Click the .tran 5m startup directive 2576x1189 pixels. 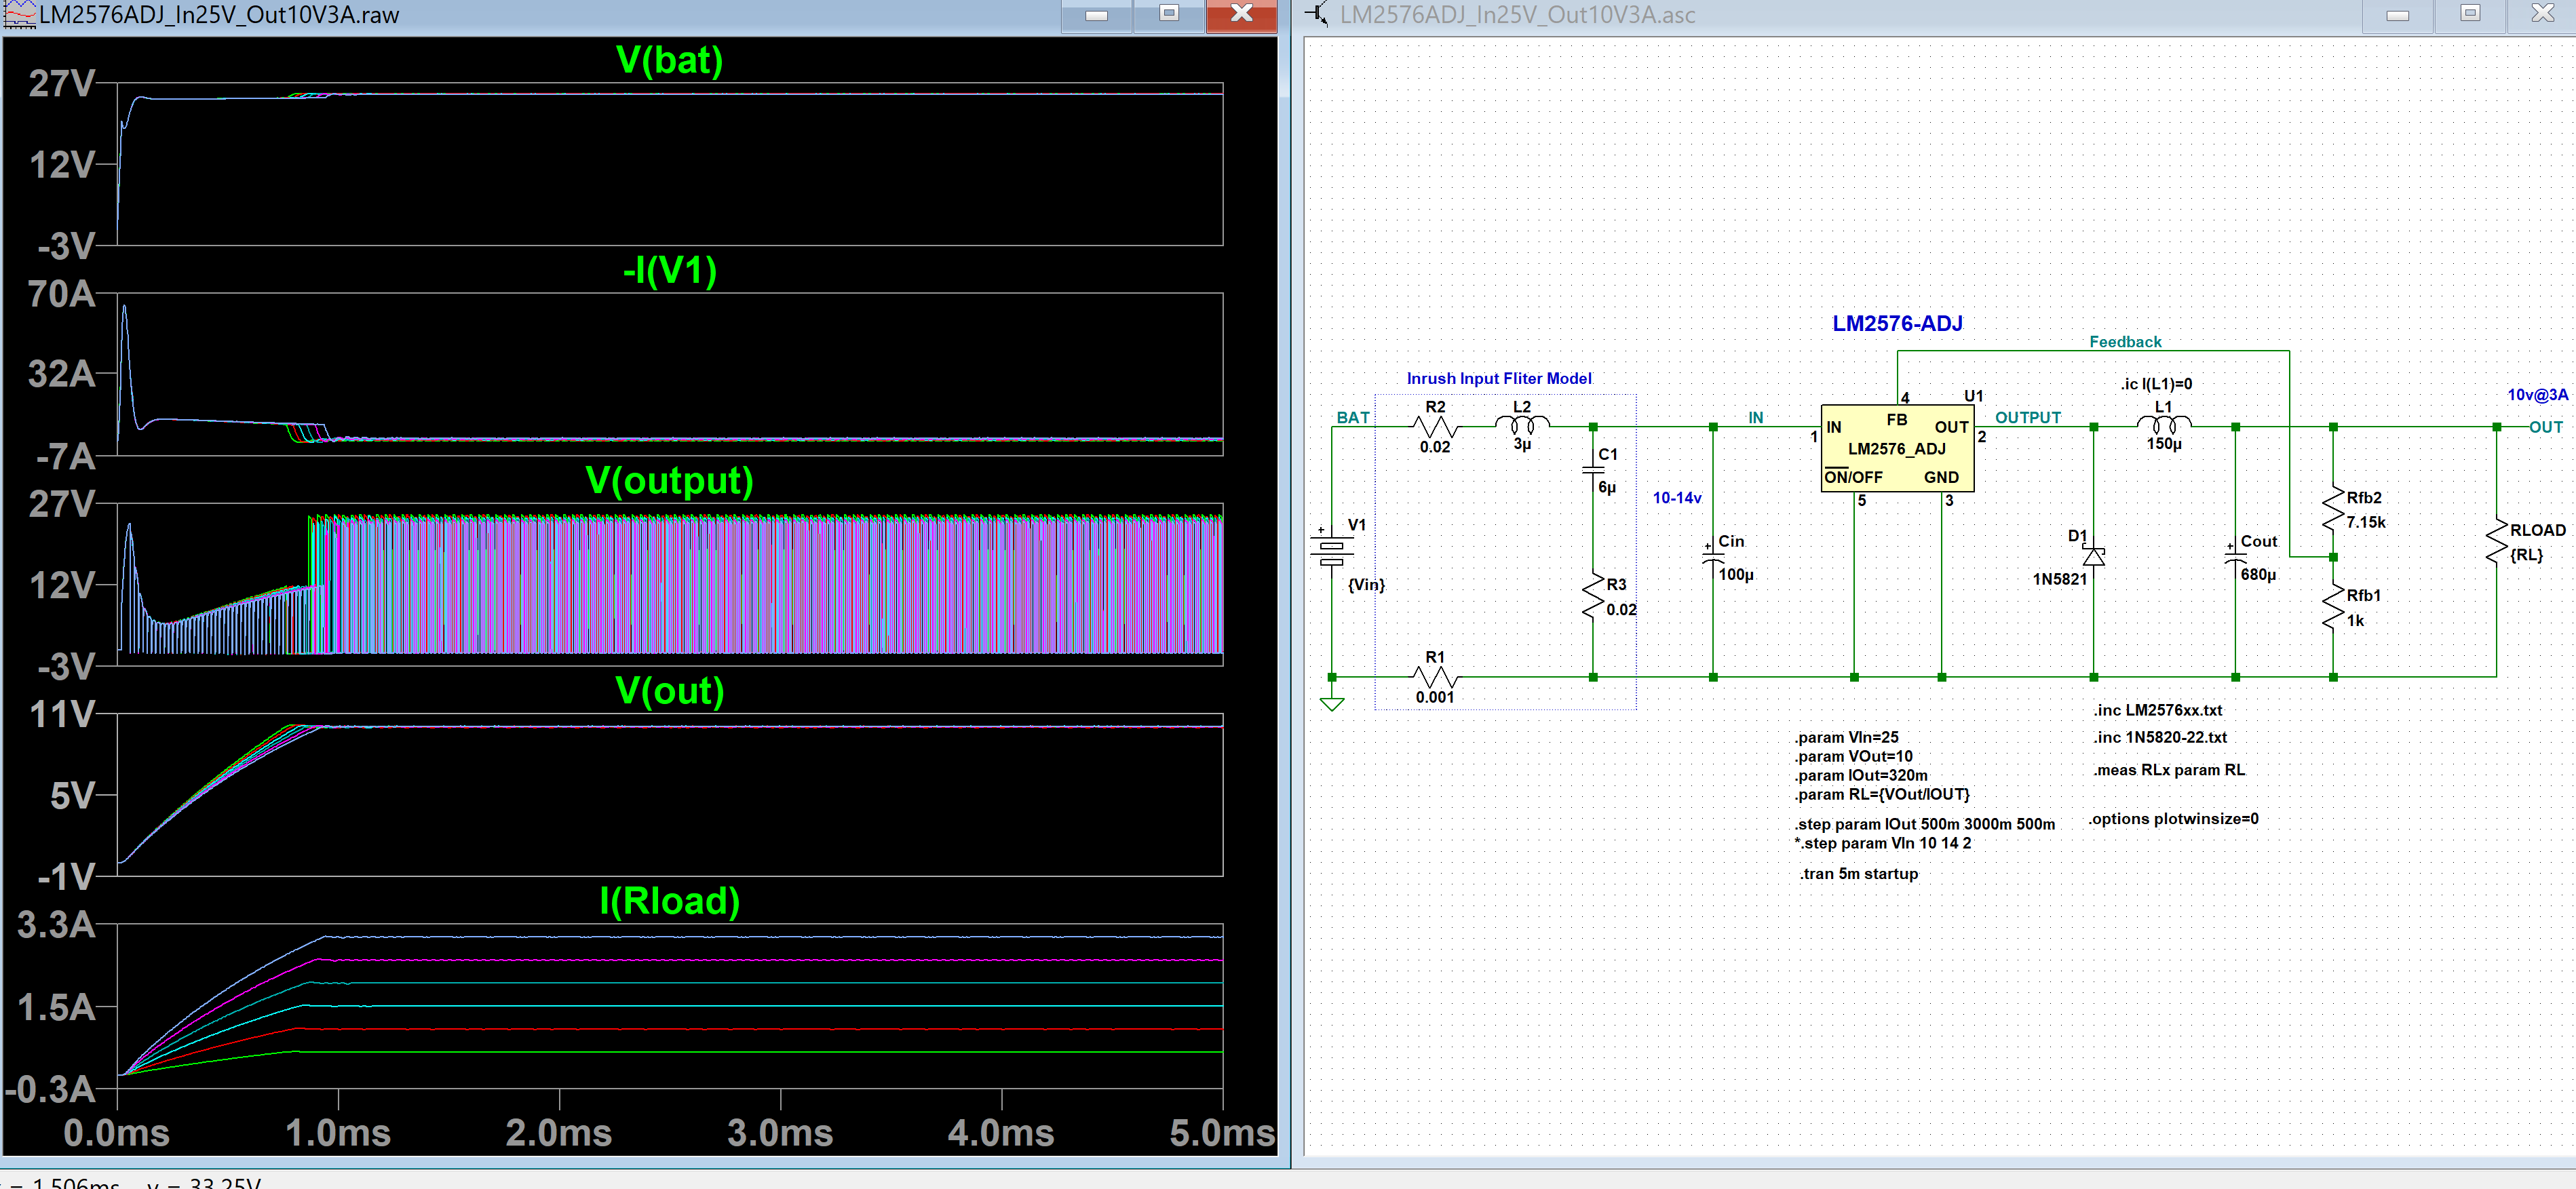pos(1859,873)
